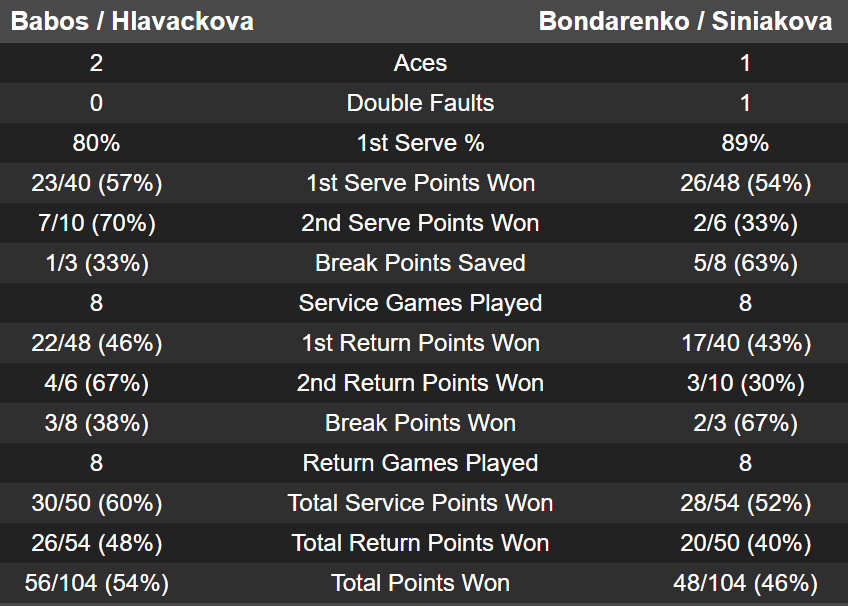Screen dimensions: 848x606
Task: Click the 5/8 (63%) break points saved value
Action: (x=745, y=263)
